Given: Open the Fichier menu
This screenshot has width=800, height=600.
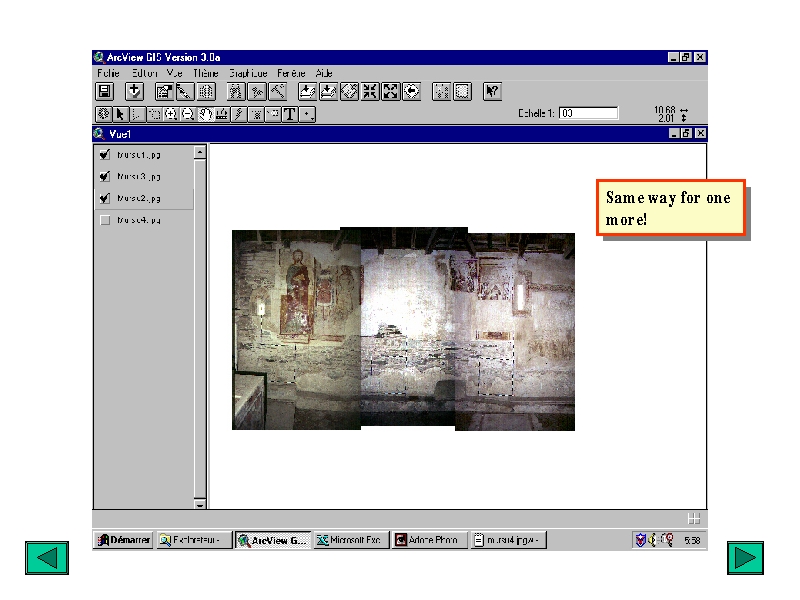Looking at the screenshot, I should point(108,73).
